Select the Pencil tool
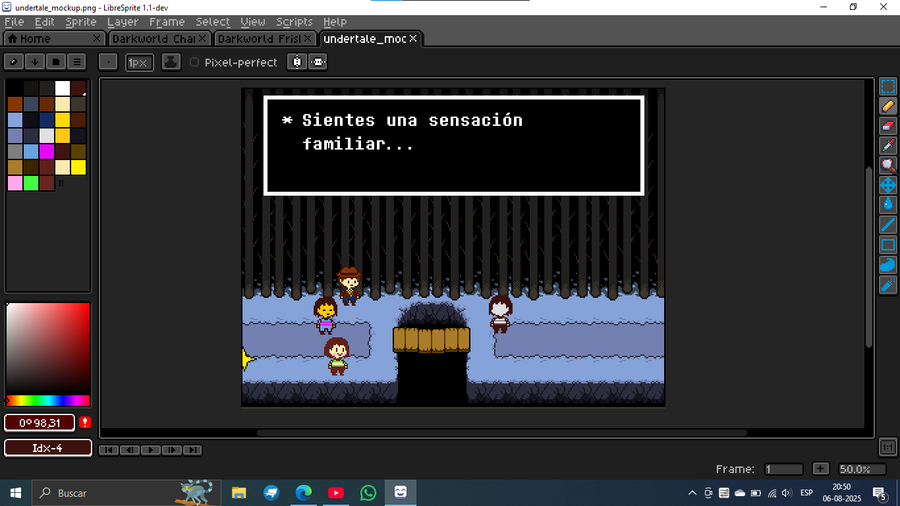Image resolution: width=900 pixels, height=506 pixels. (x=888, y=106)
